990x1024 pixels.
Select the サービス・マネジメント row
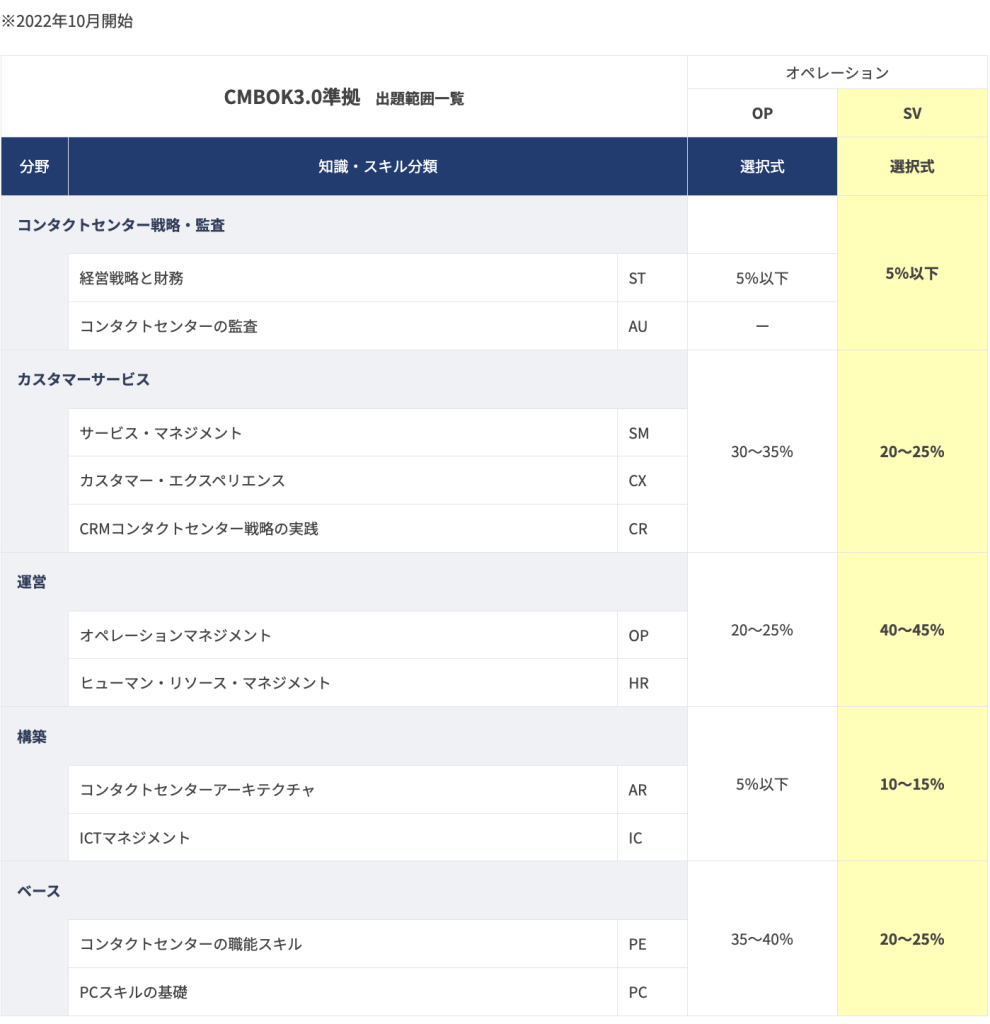coord(161,433)
